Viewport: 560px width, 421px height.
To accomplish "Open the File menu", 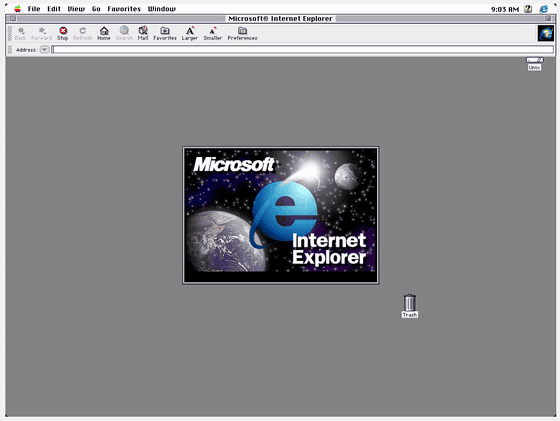I will tap(34, 9).
